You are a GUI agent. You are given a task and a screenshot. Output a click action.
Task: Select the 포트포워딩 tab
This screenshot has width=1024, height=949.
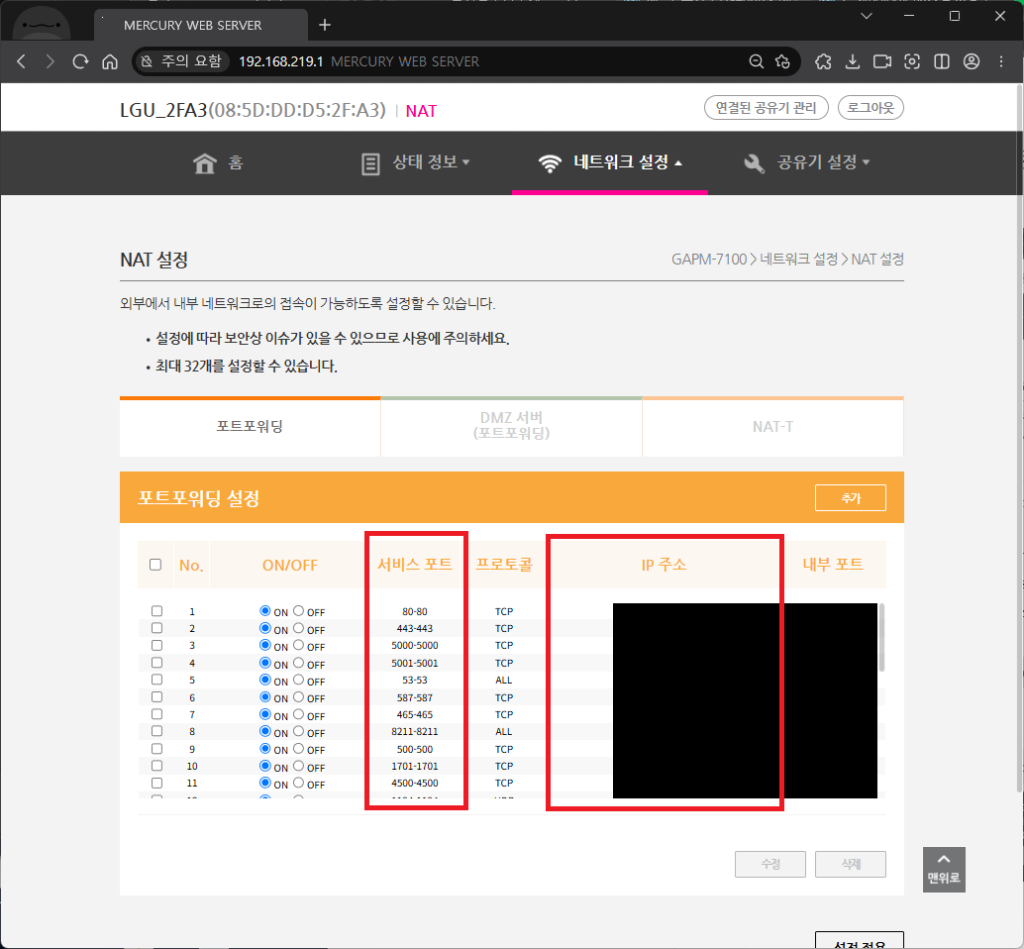click(250, 426)
